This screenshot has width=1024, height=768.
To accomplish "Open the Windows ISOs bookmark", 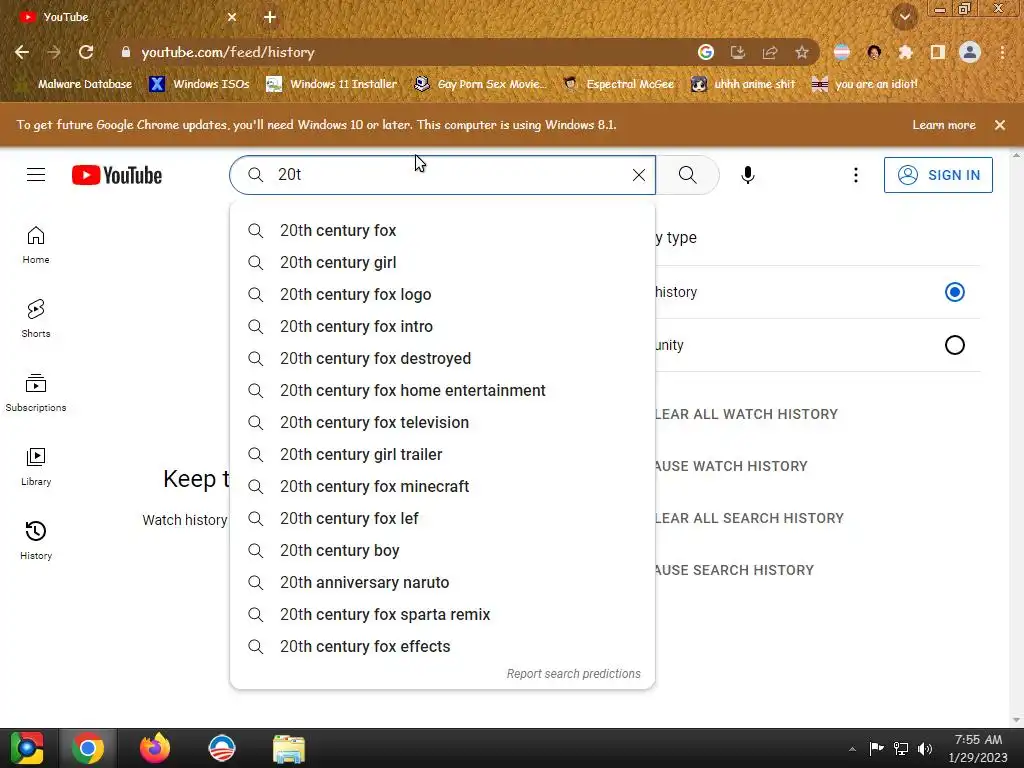I will coord(200,84).
